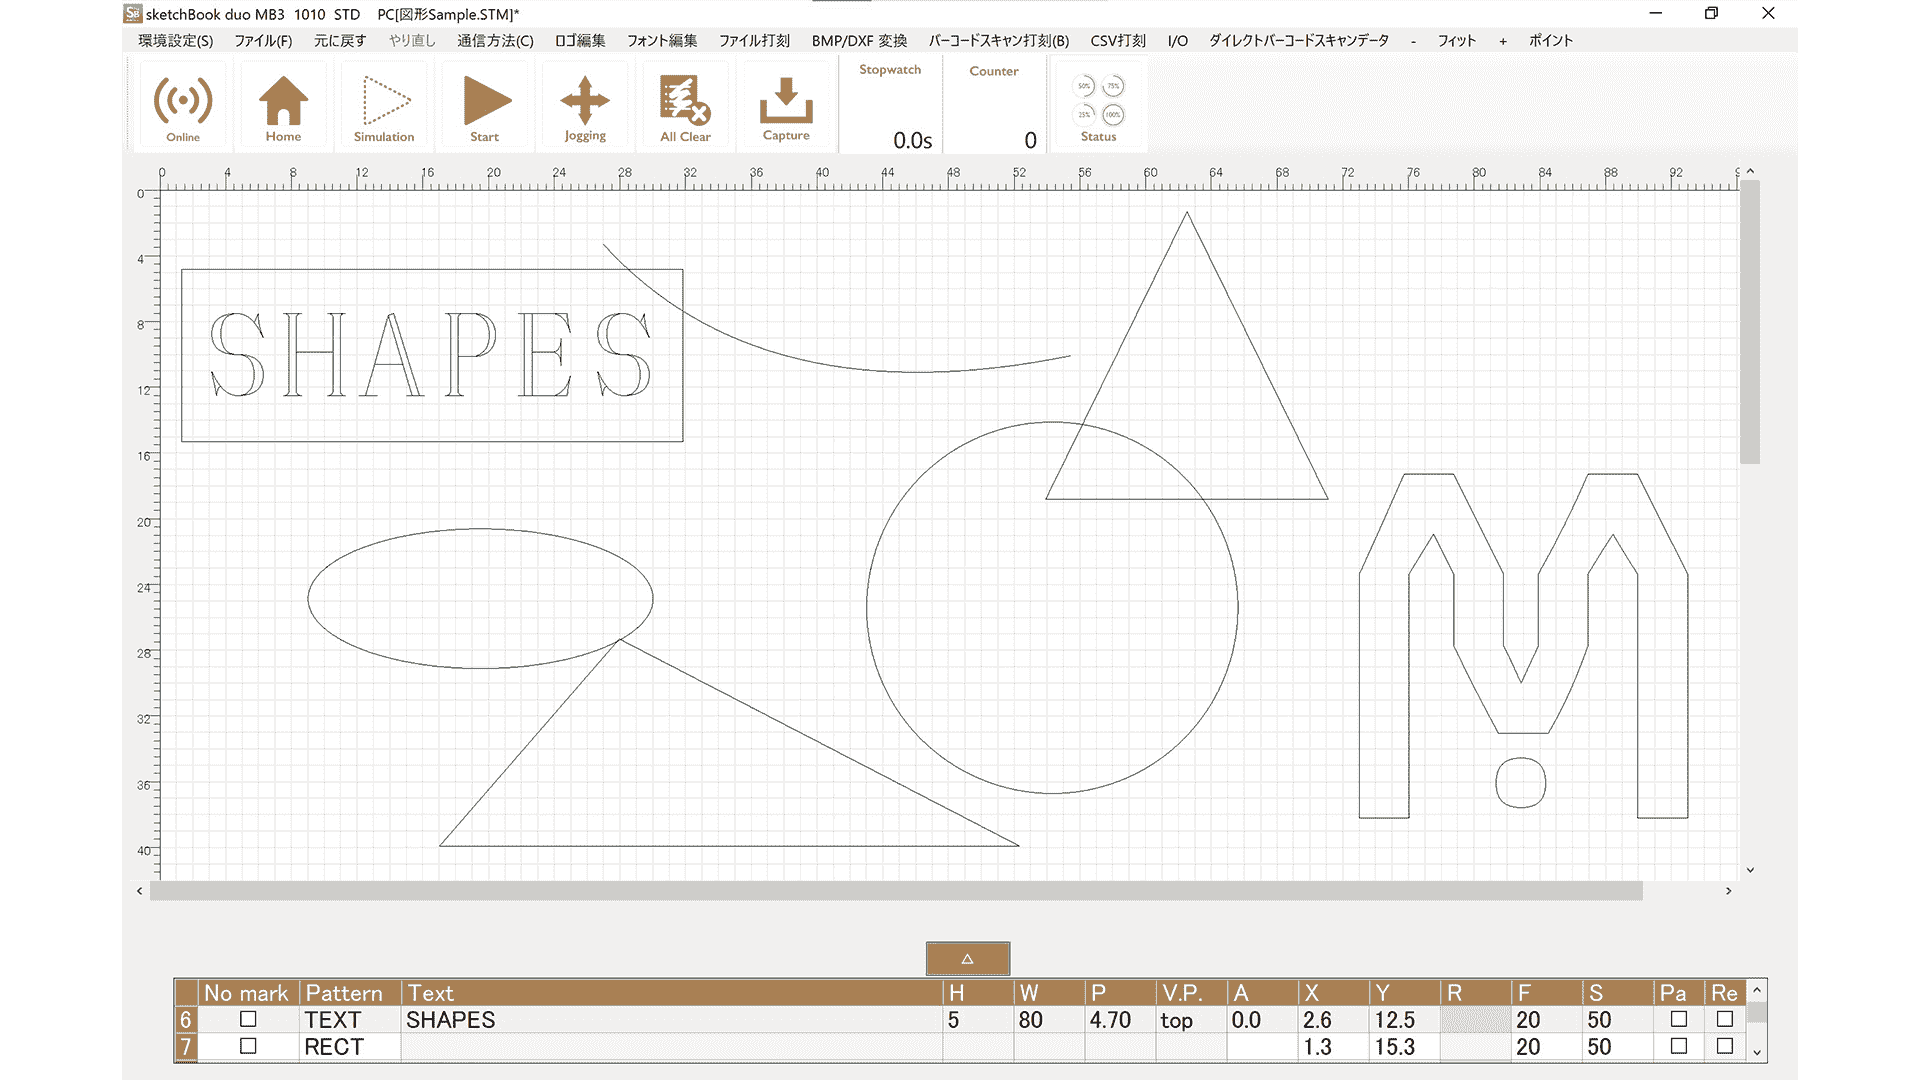Click the X value 2.6 cell
Image resolution: width=1920 pixels, height=1080 pixels.
pos(1333,1019)
